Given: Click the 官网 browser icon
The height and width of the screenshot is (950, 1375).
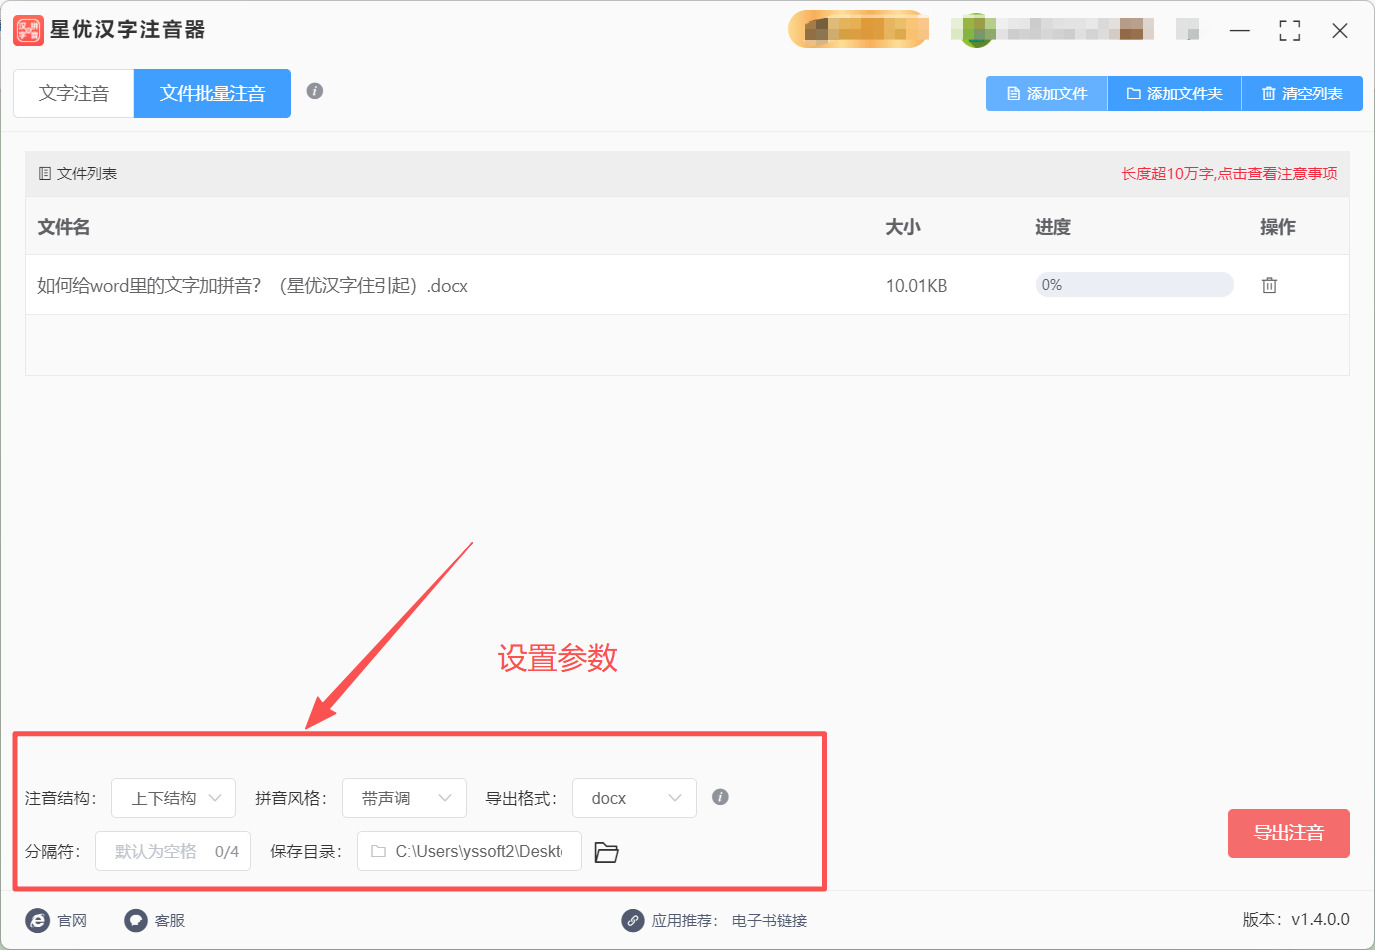Looking at the screenshot, I should [37, 920].
